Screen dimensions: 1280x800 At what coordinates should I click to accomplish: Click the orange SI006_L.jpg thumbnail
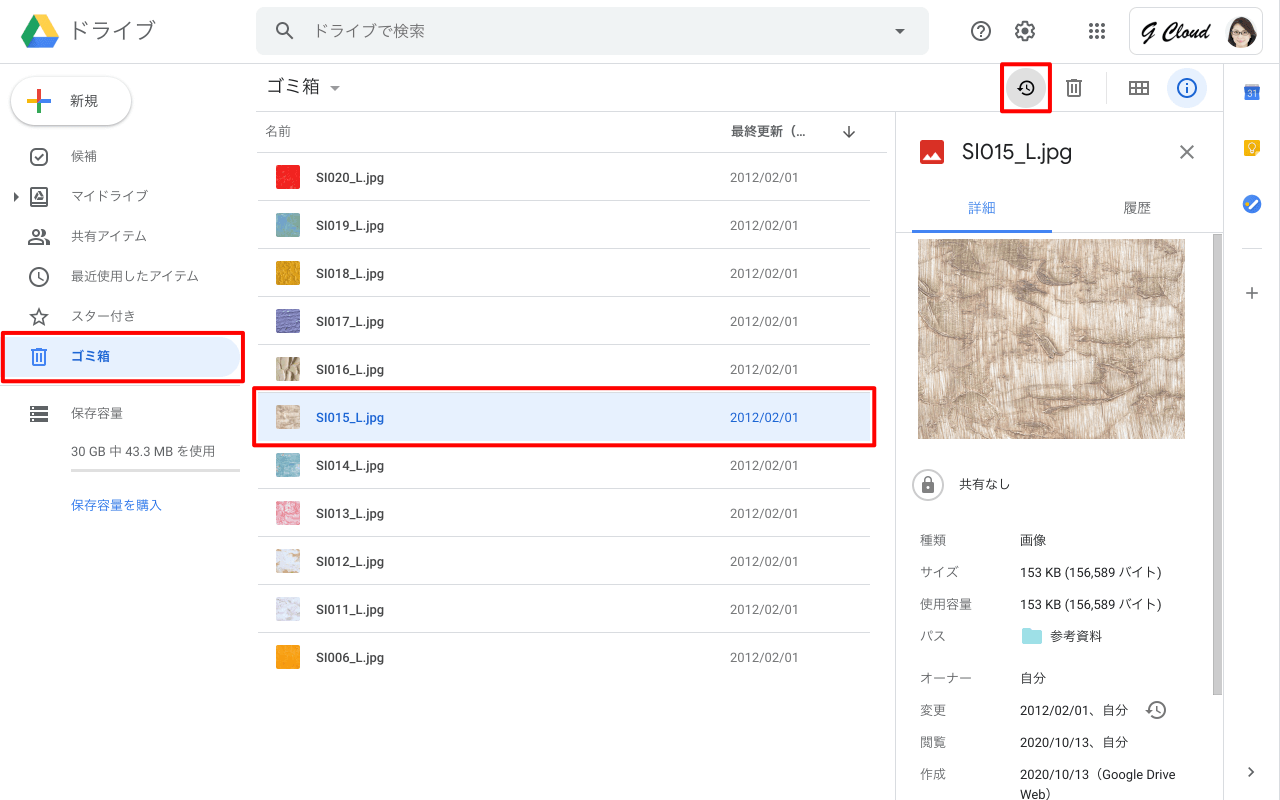coord(288,657)
